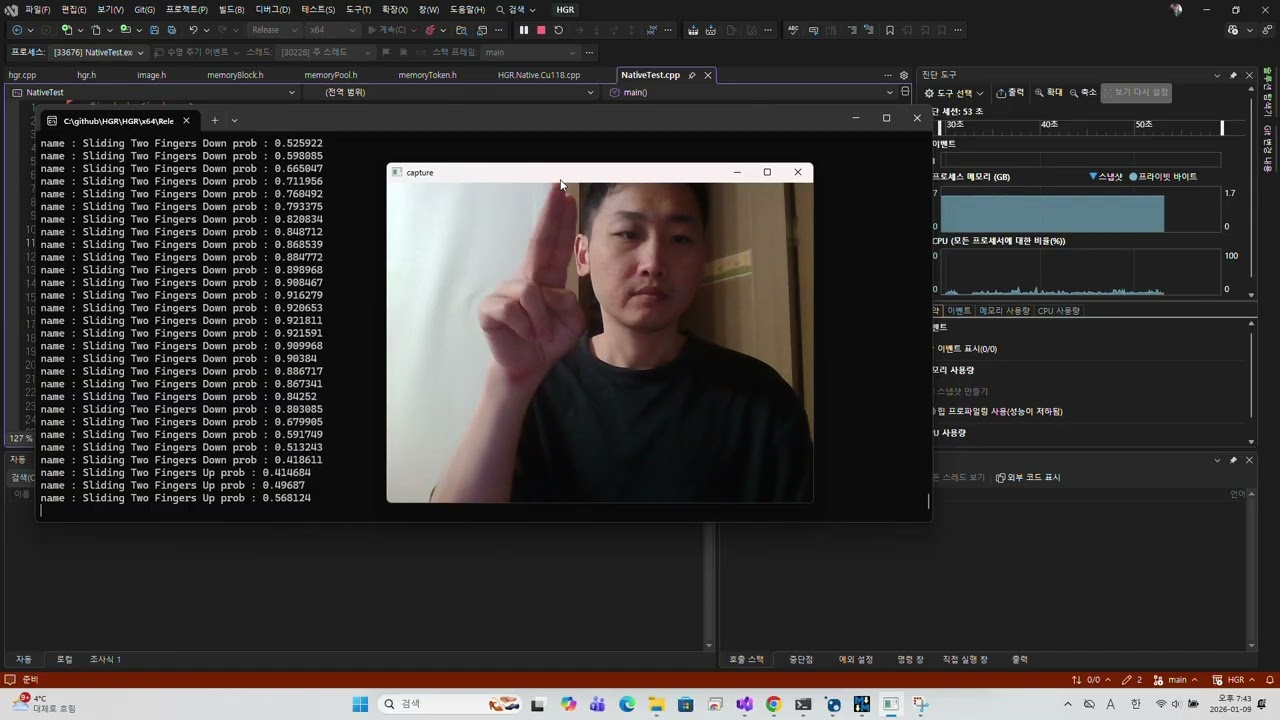Viewport: 1280px width, 720px height.
Task: Open the 도구 선택 gear menu
Action: [954, 93]
